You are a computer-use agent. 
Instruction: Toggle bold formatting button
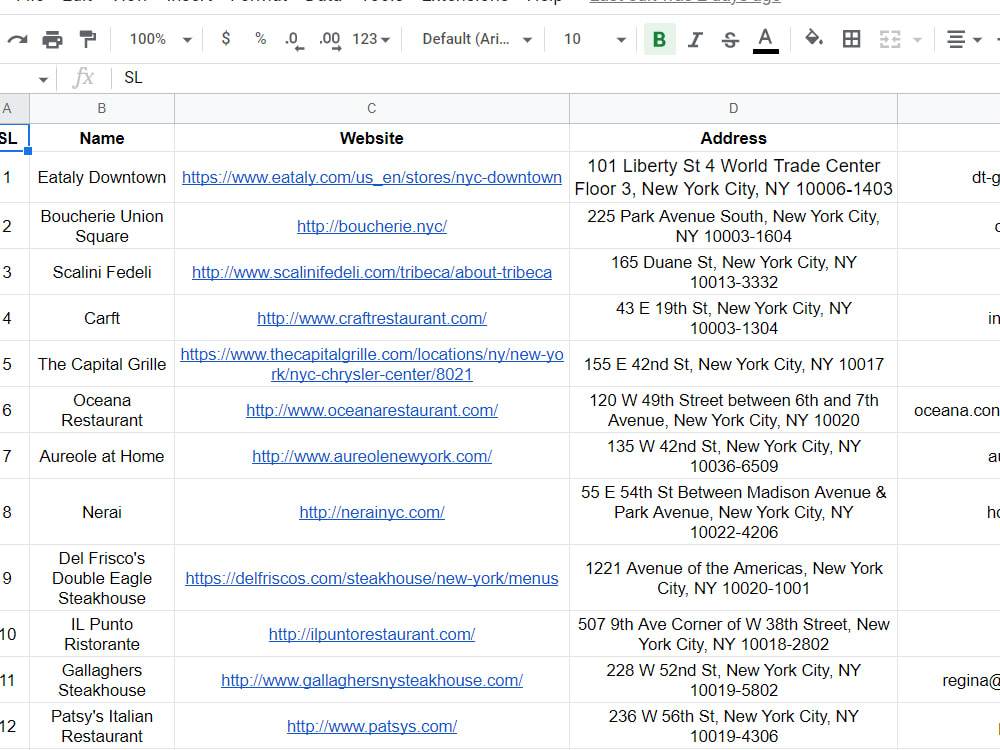[659, 40]
